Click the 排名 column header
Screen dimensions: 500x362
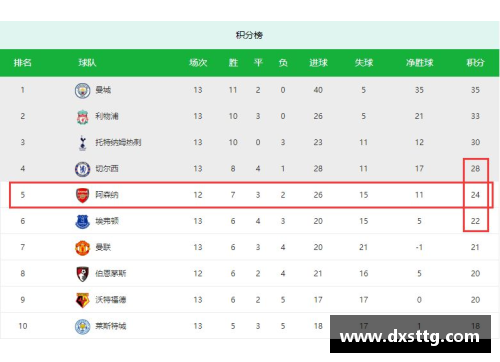tap(23, 63)
